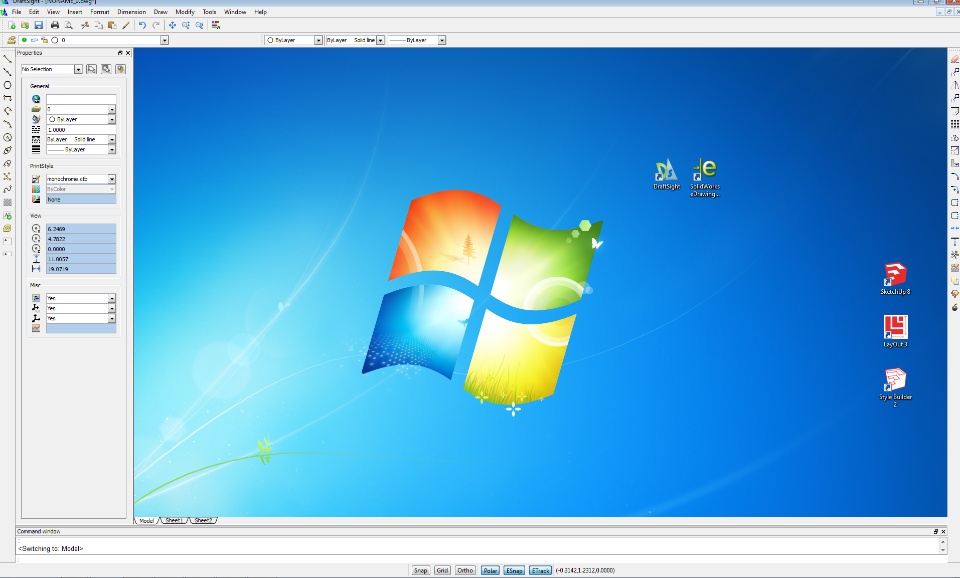Viewport: 960px width, 578px height.
Task: Open the Solid line style dropdown in toolbar
Action: click(x=380, y=40)
